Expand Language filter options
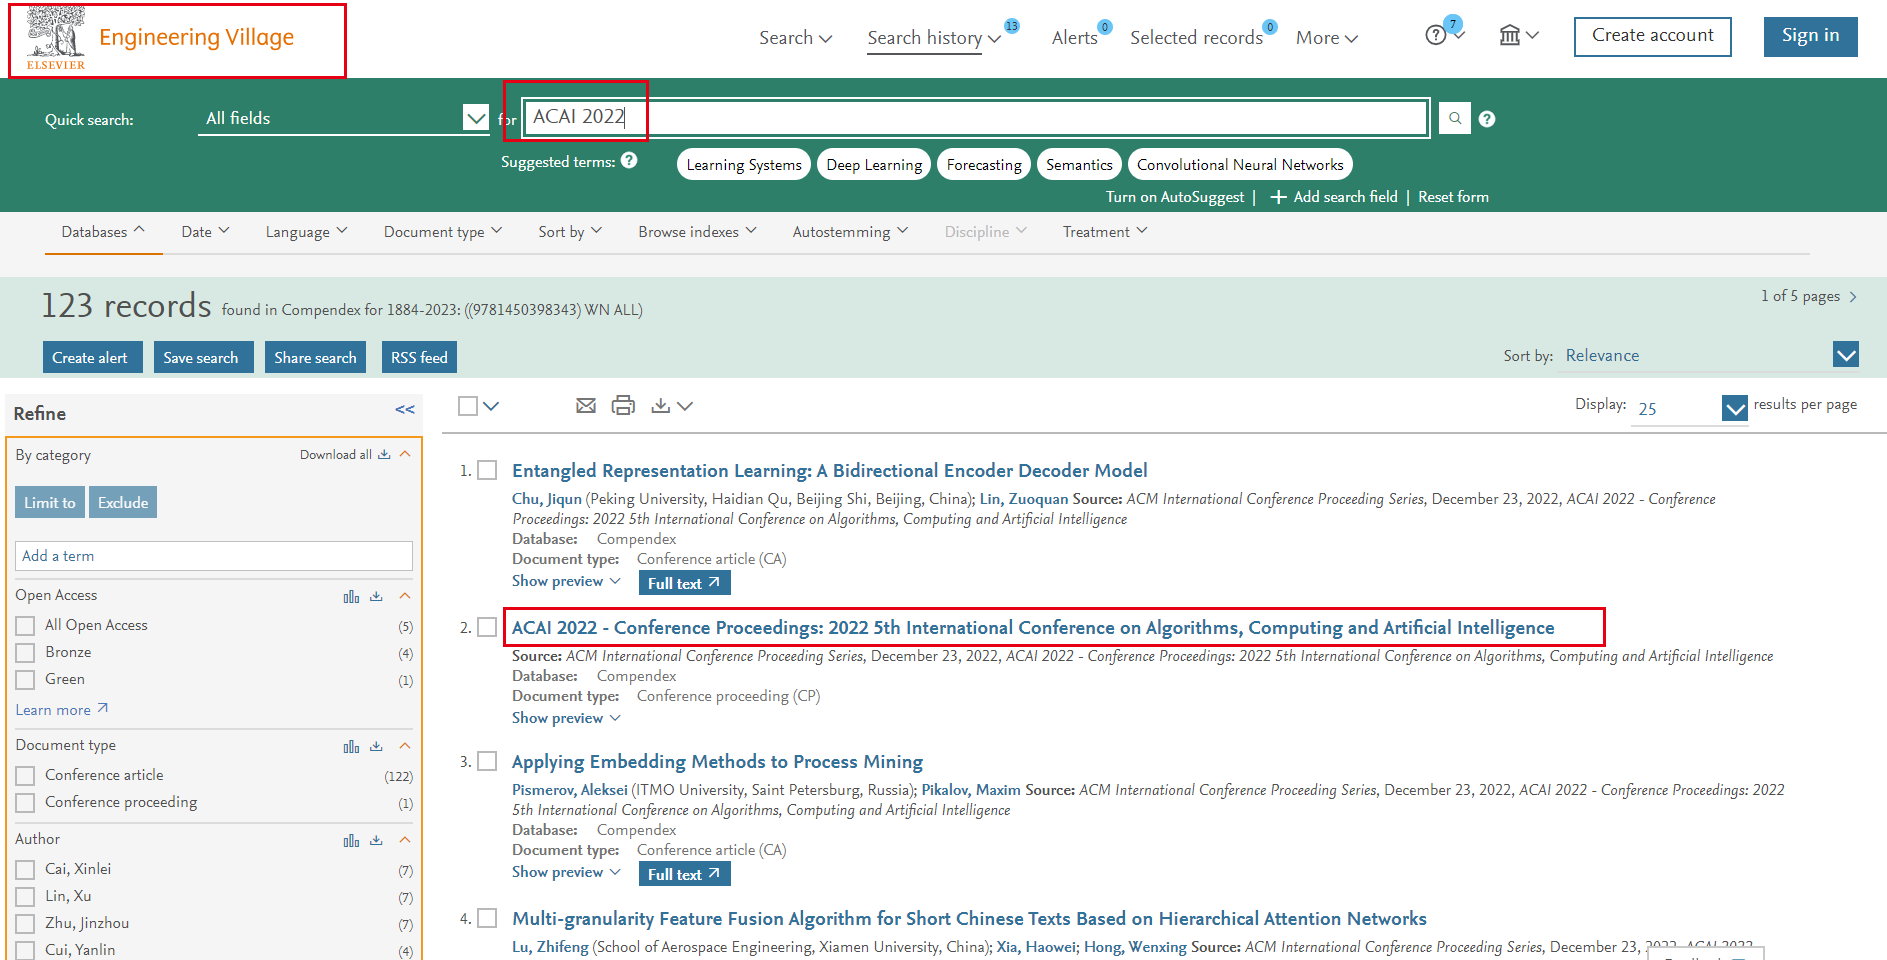Screen dimensions: 1887x960 306,231
